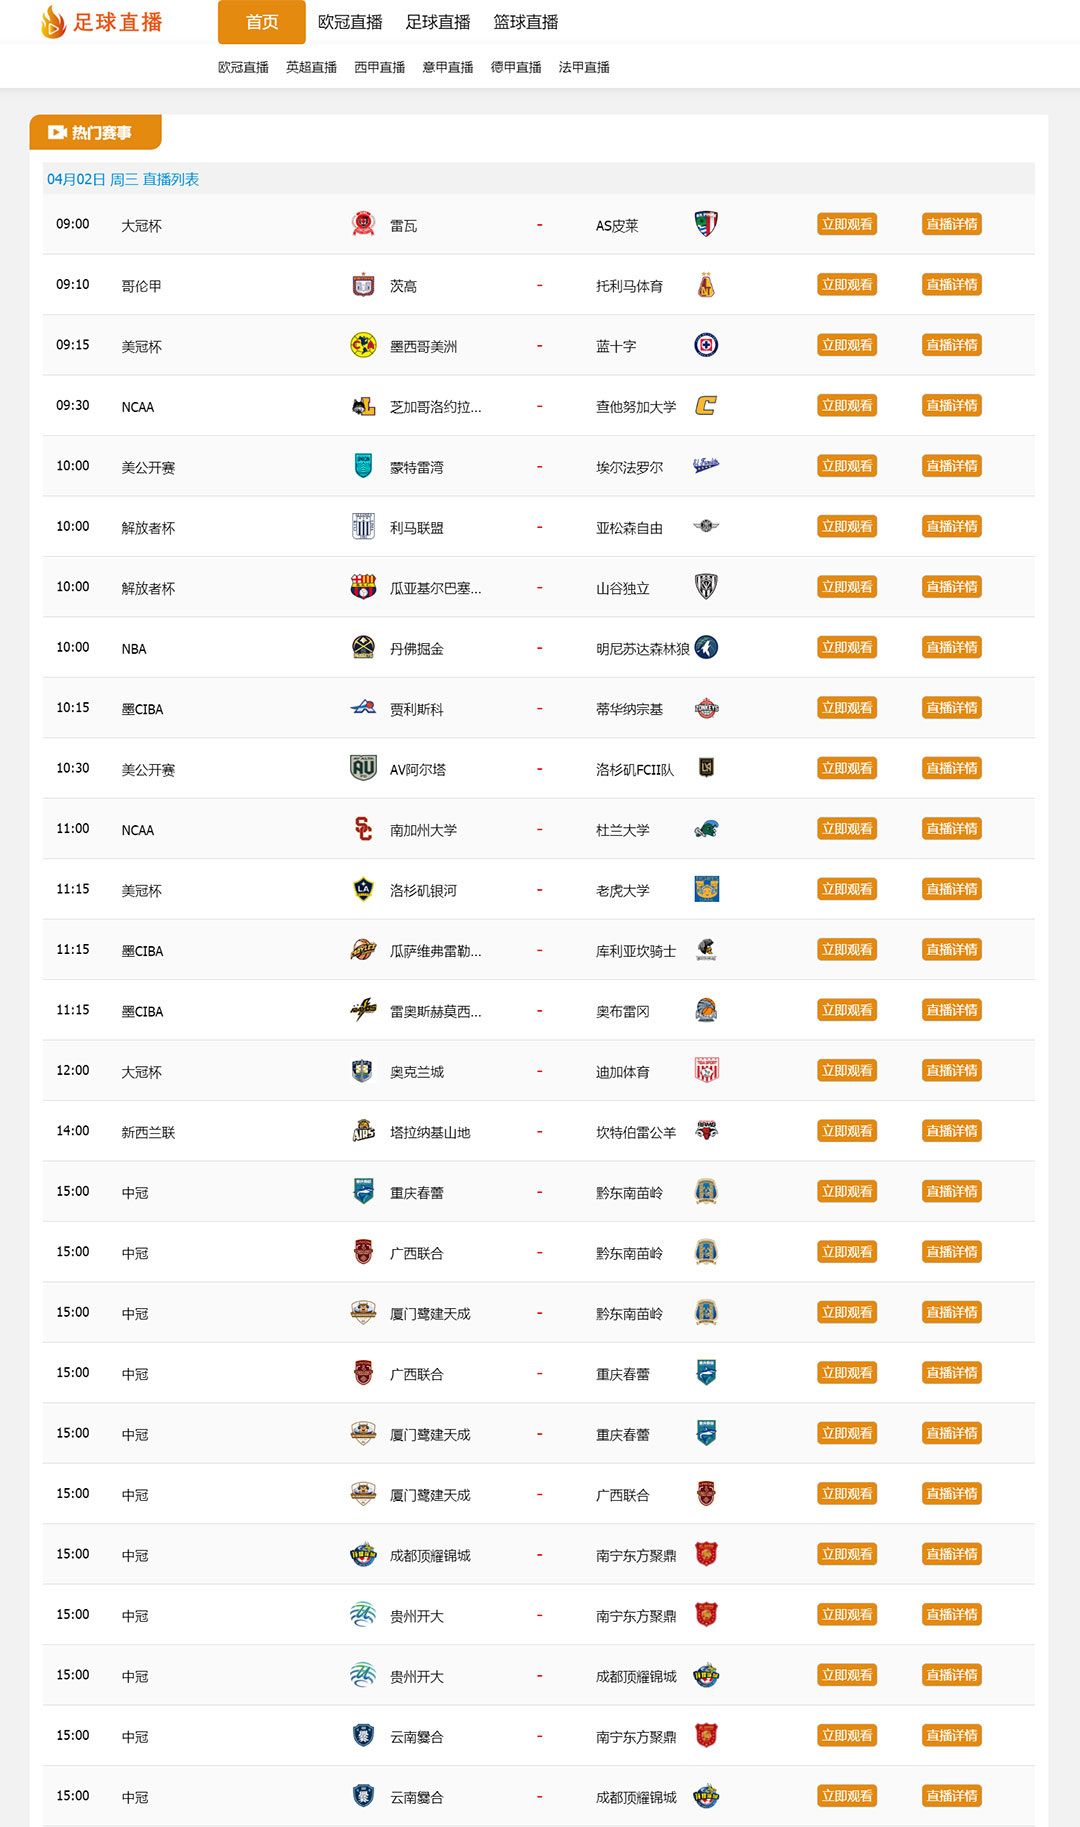Open the 首页 tab

coord(262,22)
